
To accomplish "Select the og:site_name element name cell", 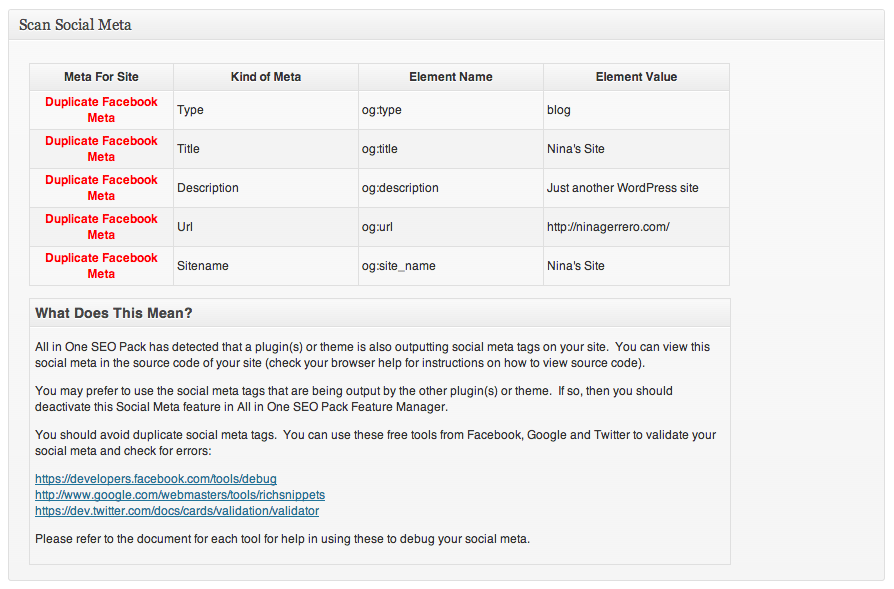I will point(451,266).
